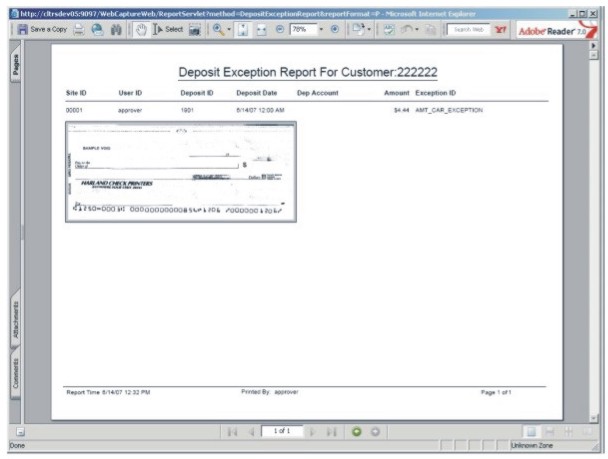Click the Save a Copy button
The width and height of the screenshot is (608, 459).
(38, 32)
